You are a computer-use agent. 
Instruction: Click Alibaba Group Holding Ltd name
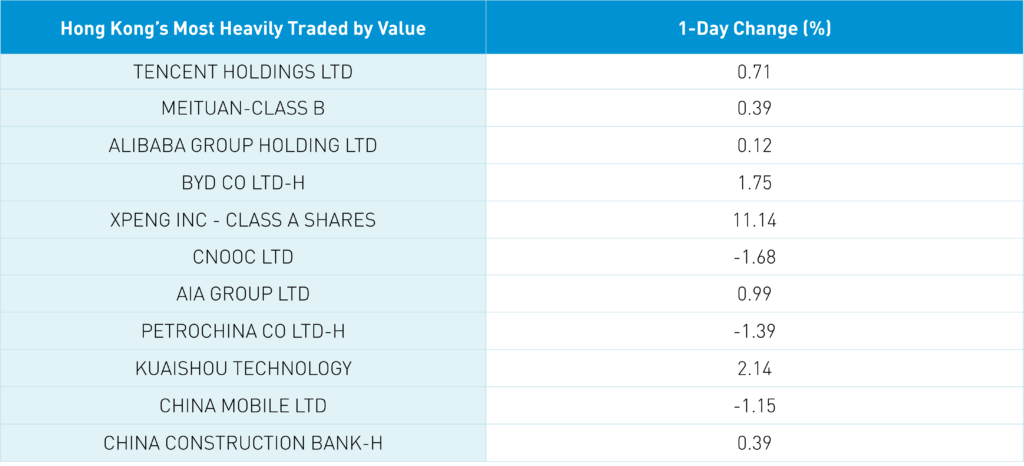(243, 146)
